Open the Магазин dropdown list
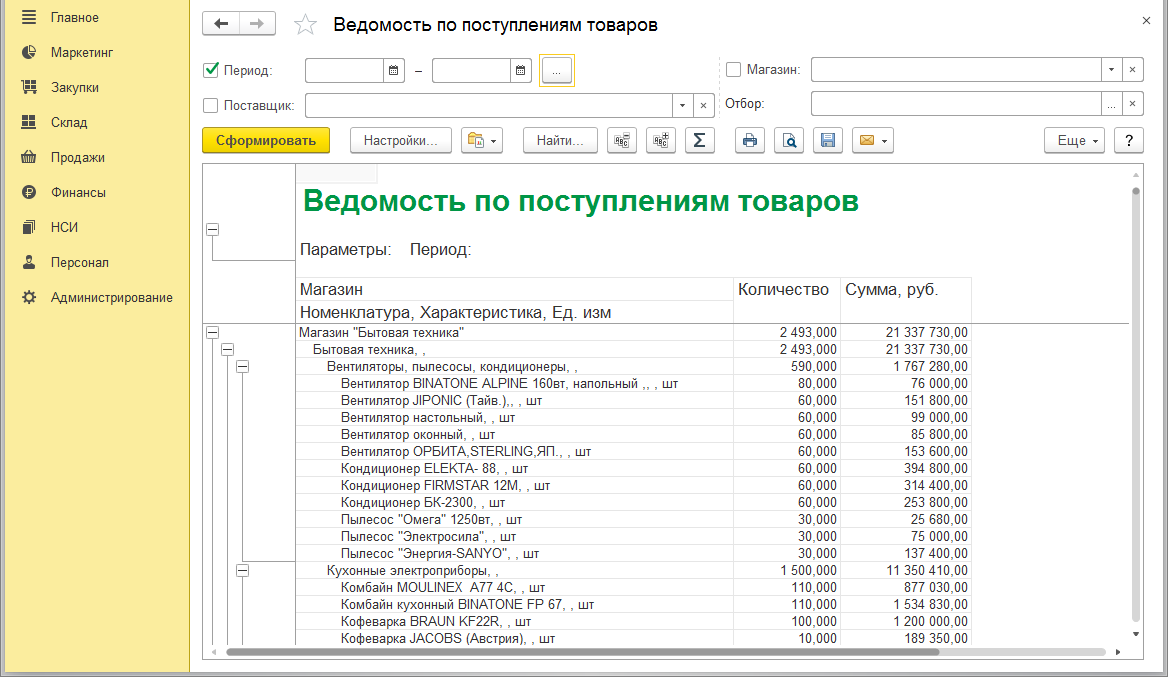 [1111, 69]
